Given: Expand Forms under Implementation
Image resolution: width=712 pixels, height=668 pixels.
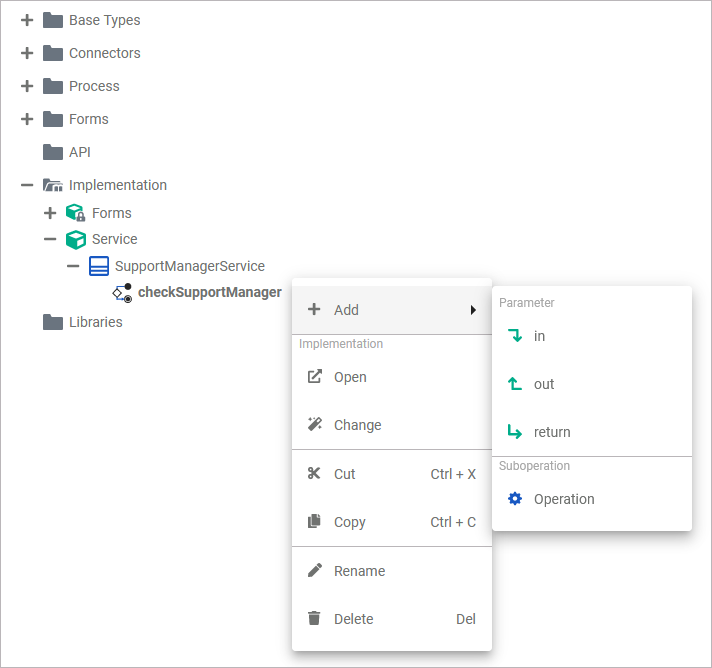Looking at the screenshot, I should click(50, 213).
